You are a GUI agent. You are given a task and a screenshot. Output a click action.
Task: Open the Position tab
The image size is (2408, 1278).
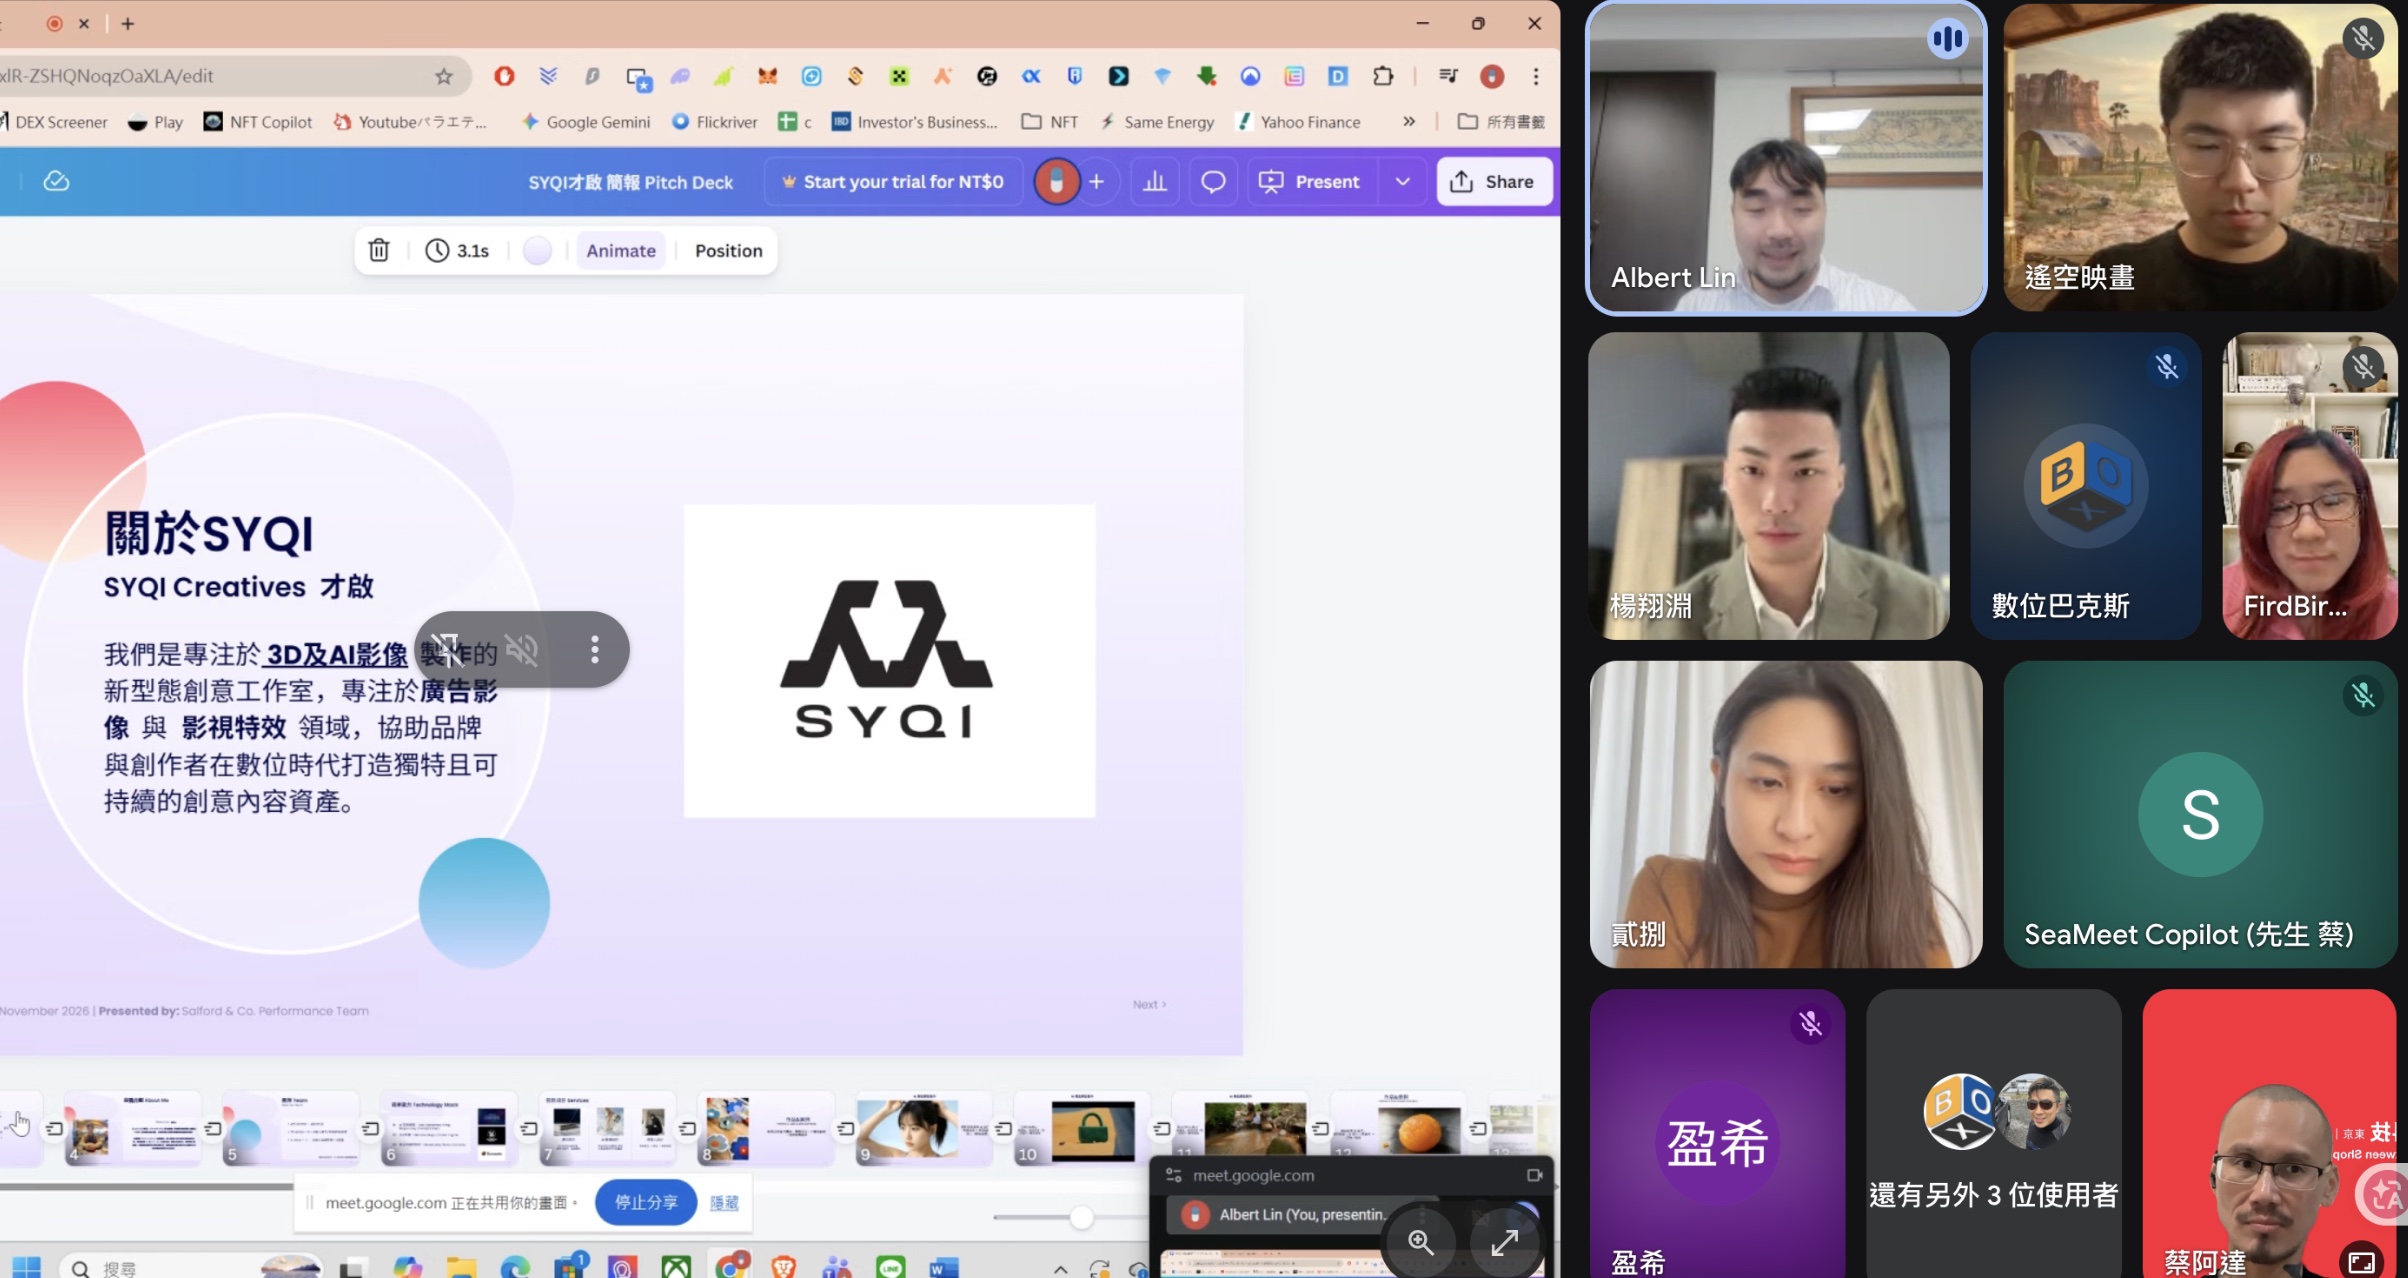tap(728, 250)
